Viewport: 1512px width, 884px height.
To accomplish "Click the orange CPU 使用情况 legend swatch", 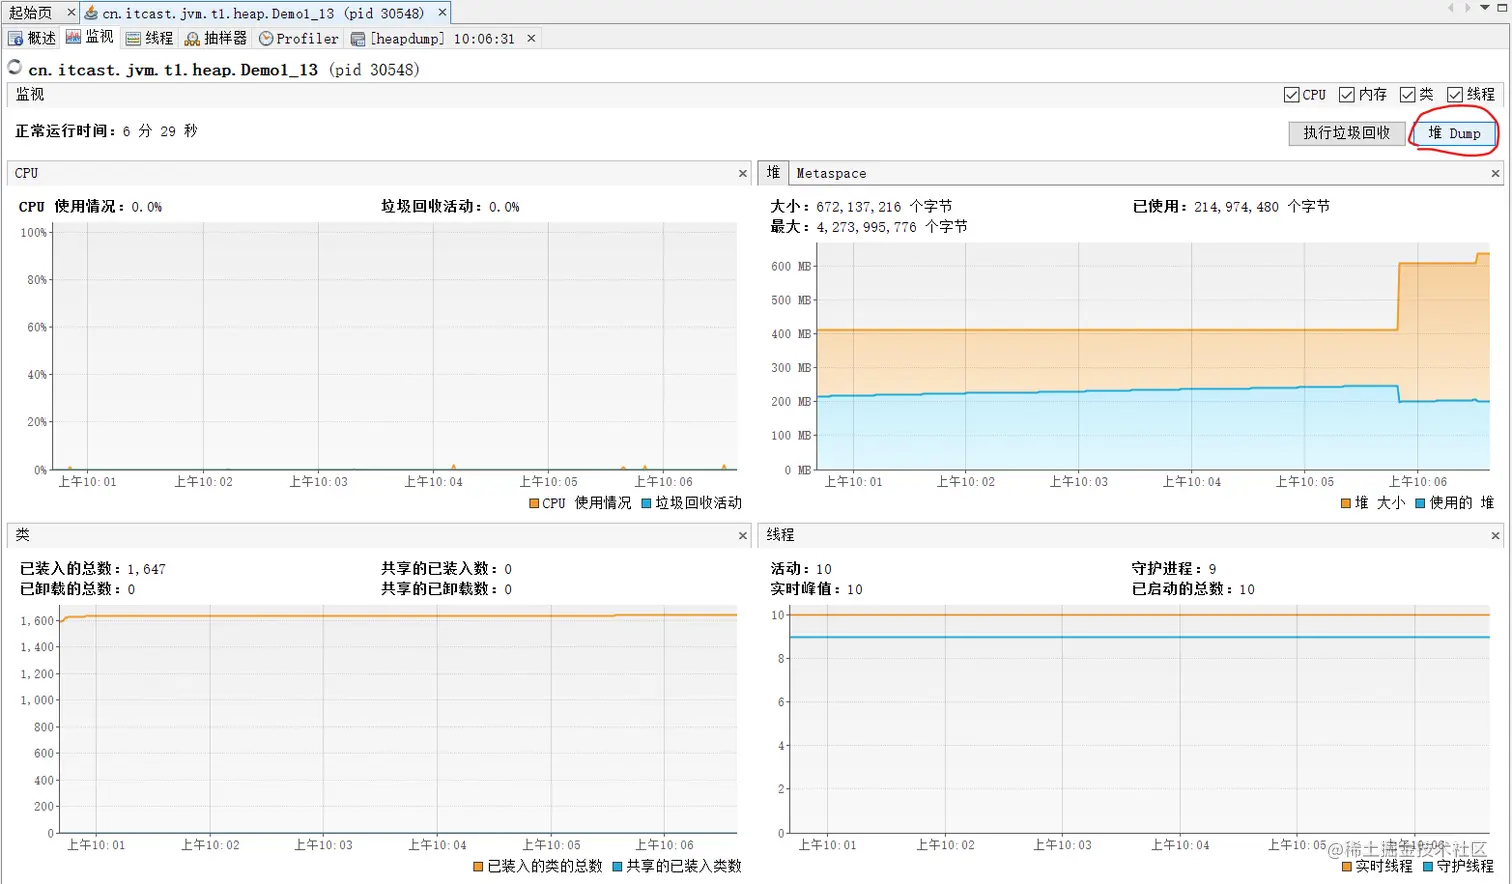I will (534, 504).
